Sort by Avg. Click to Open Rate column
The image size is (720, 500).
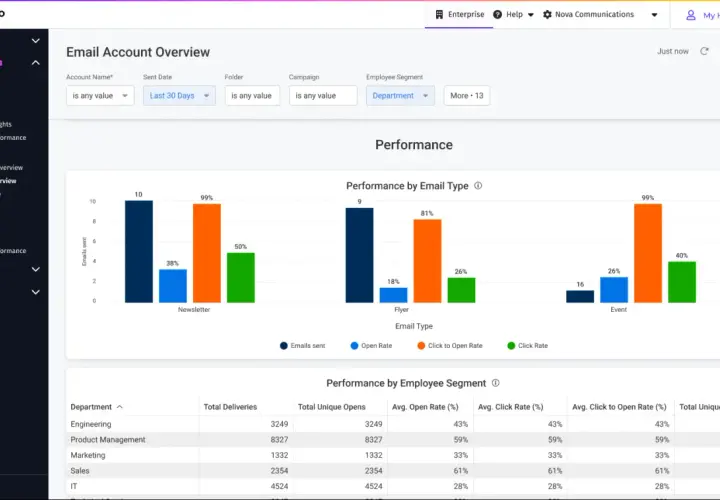pyautogui.click(x=619, y=407)
